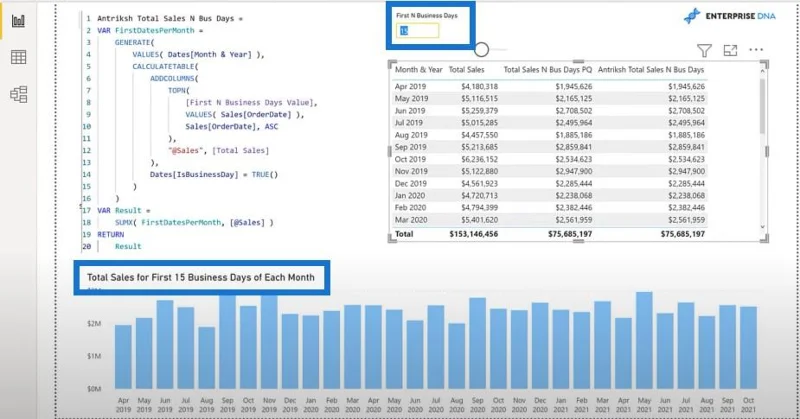Click the Total row label
The width and height of the screenshot is (800, 419).
click(x=404, y=234)
